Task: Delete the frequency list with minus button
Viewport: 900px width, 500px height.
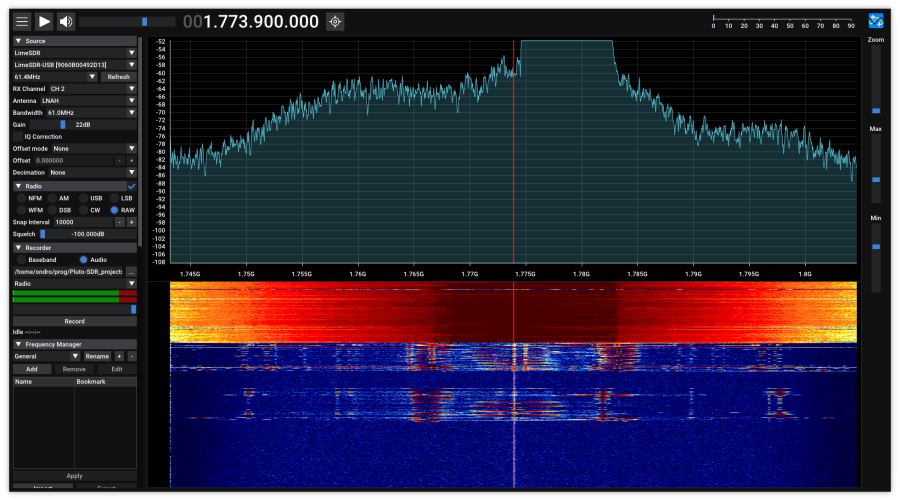Action: [132, 356]
